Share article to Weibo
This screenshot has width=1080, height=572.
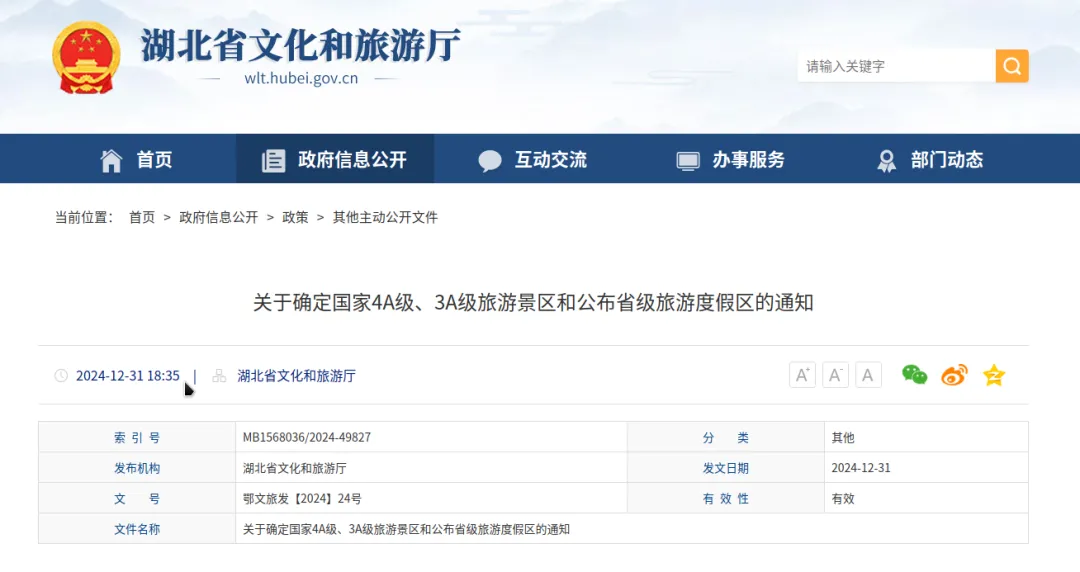tap(954, 375)
